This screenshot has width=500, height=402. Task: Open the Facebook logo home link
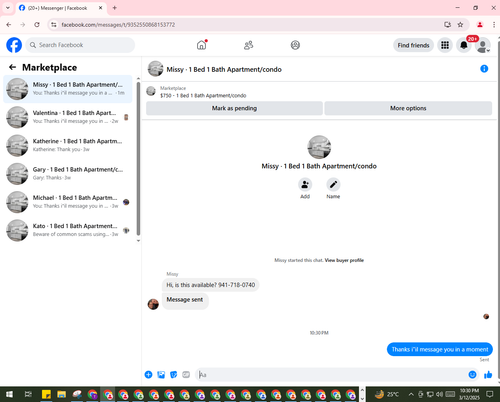tap(14, 45)
